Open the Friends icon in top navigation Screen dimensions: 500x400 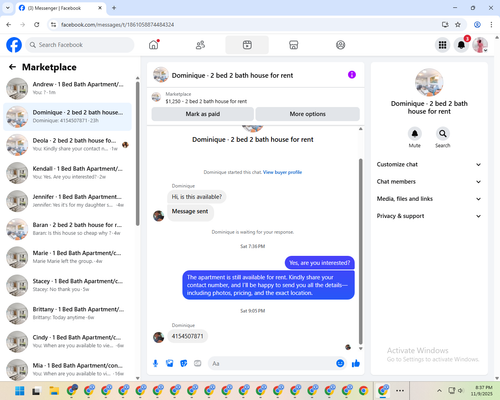200,45
